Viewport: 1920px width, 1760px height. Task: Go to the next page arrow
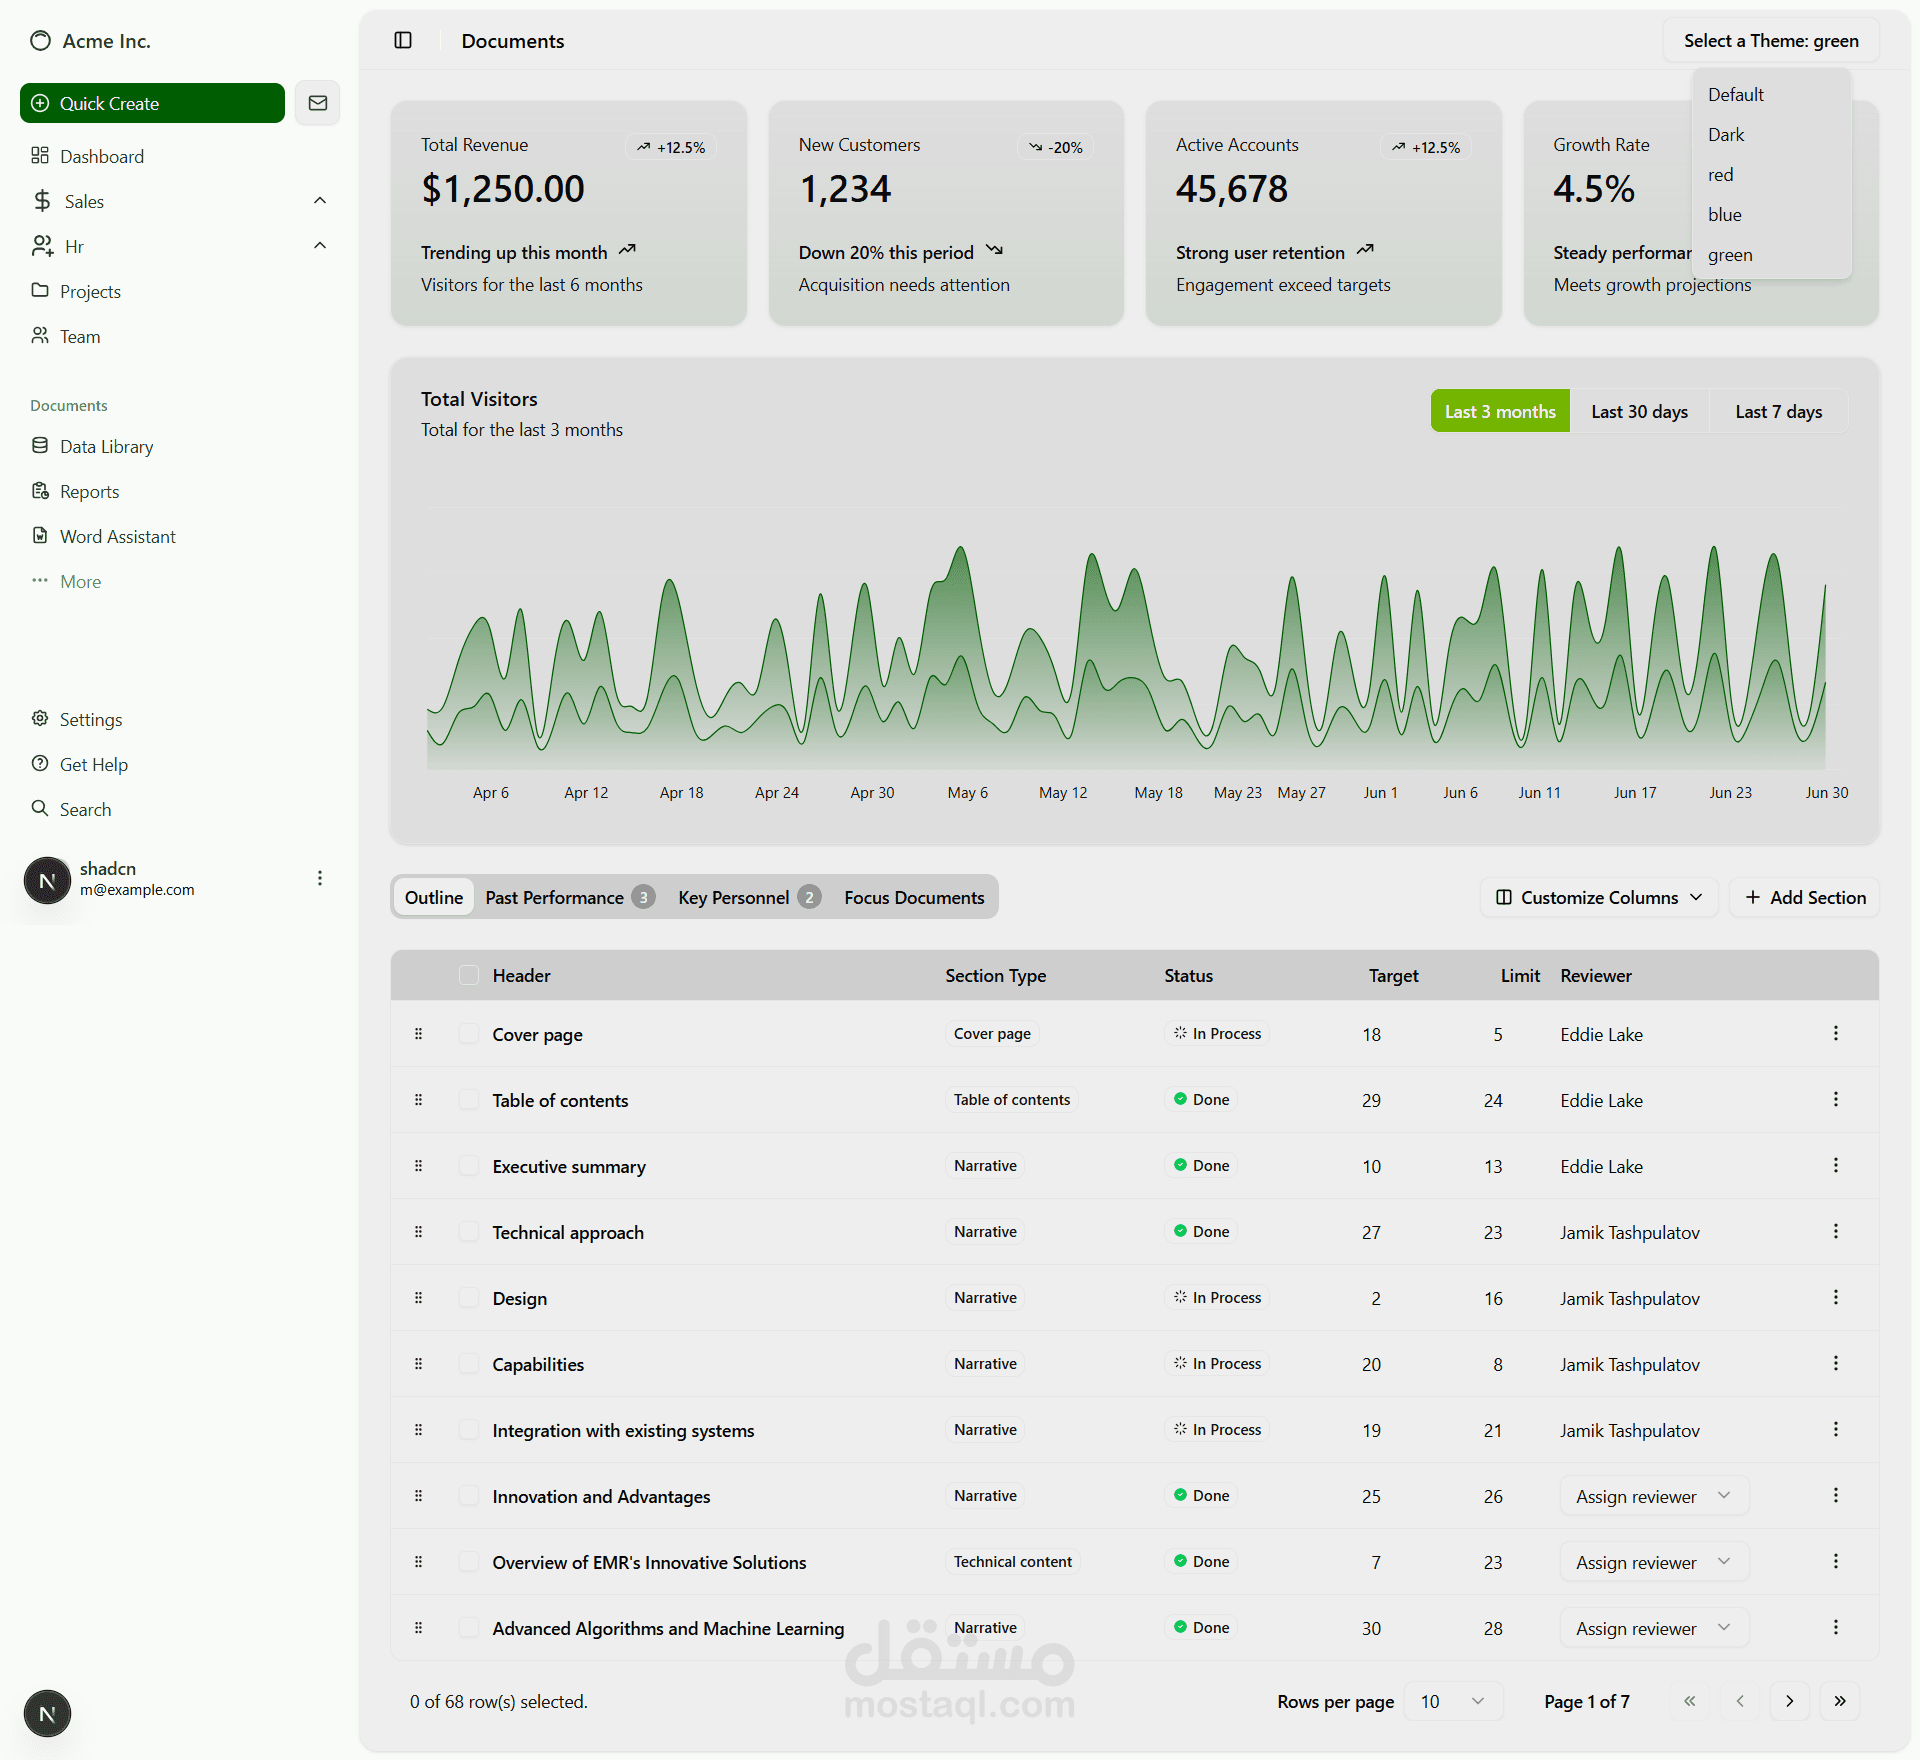click(x=1789, y=1701)
